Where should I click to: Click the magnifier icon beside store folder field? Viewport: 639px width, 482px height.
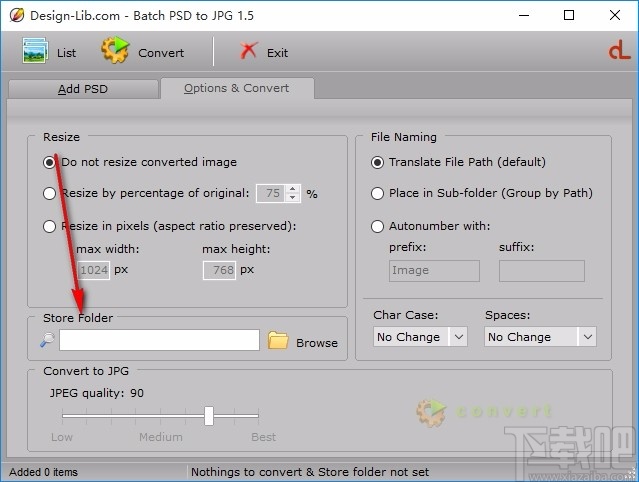48,340
